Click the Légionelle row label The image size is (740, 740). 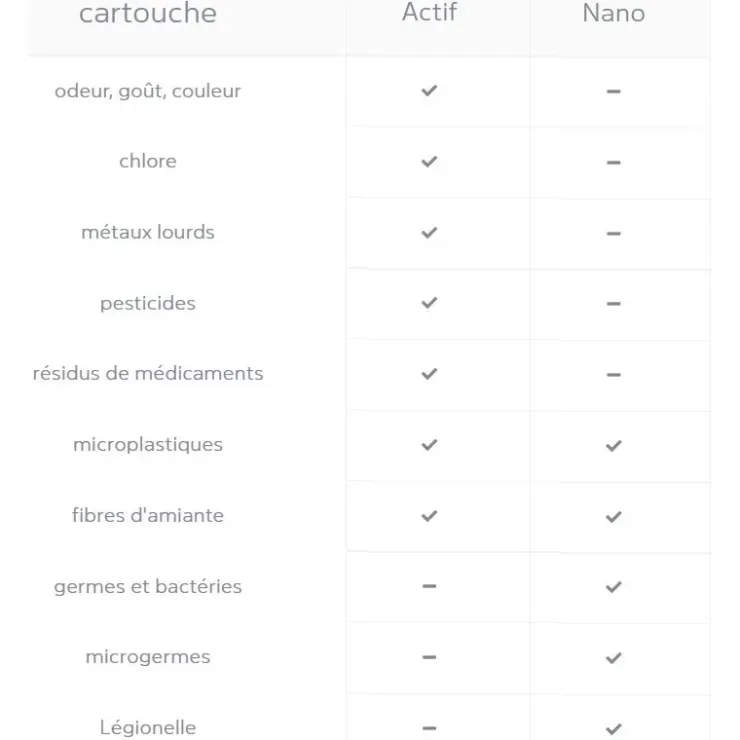pyautogui.click(x=148, y=728)
